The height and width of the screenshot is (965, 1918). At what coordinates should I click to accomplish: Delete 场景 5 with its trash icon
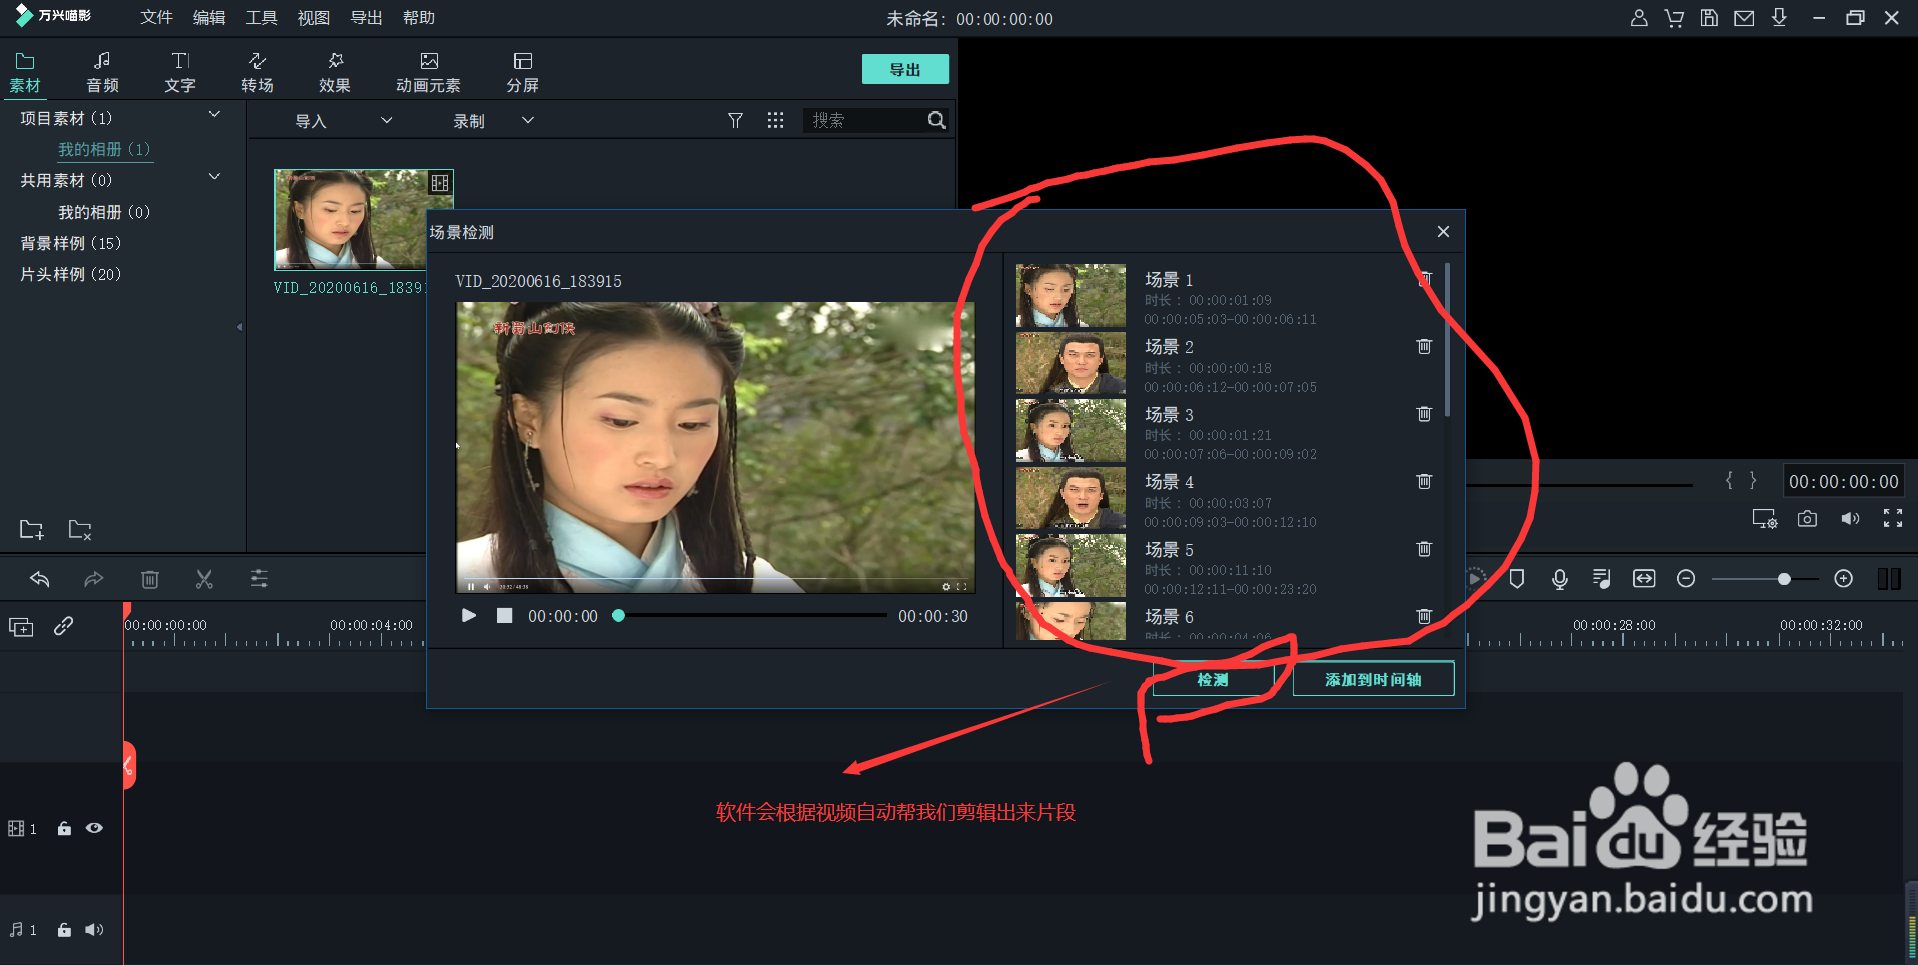[1424, 549]
